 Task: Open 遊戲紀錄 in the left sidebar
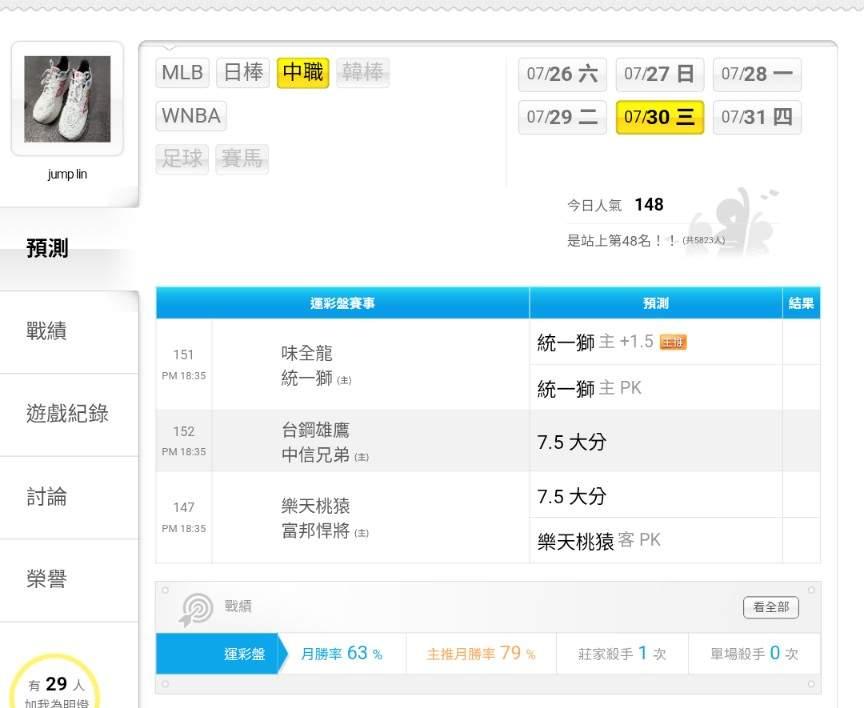[x=67, y=414]
